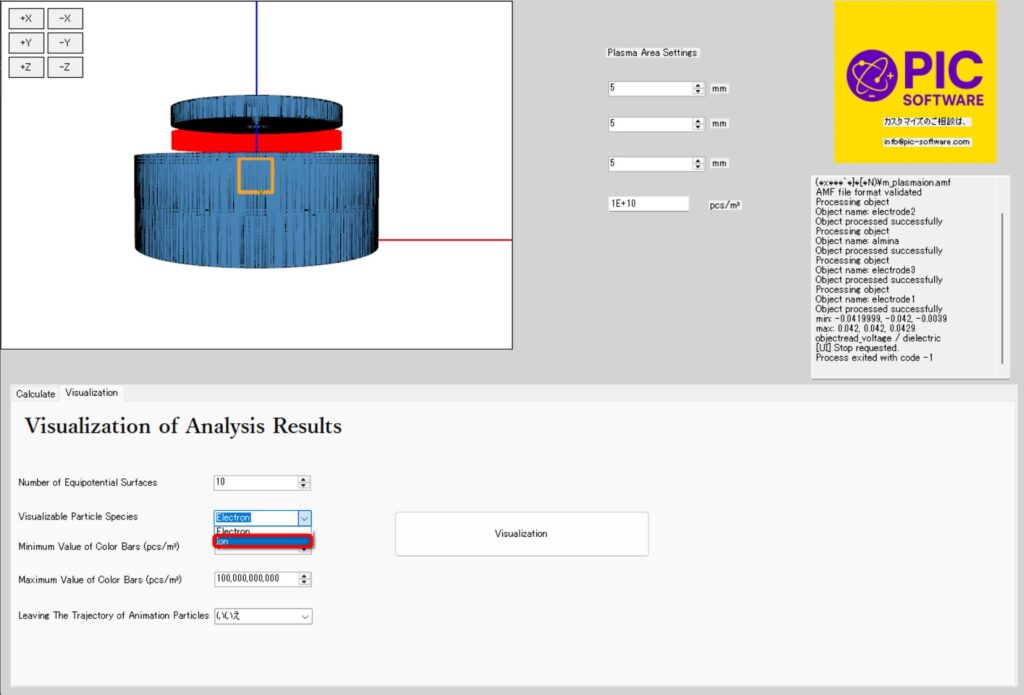The width and height of the screenshot is (1024, 695).
Task: Click the Maximum Value of Color Bars stepper
Action: [x=304, y=579]
